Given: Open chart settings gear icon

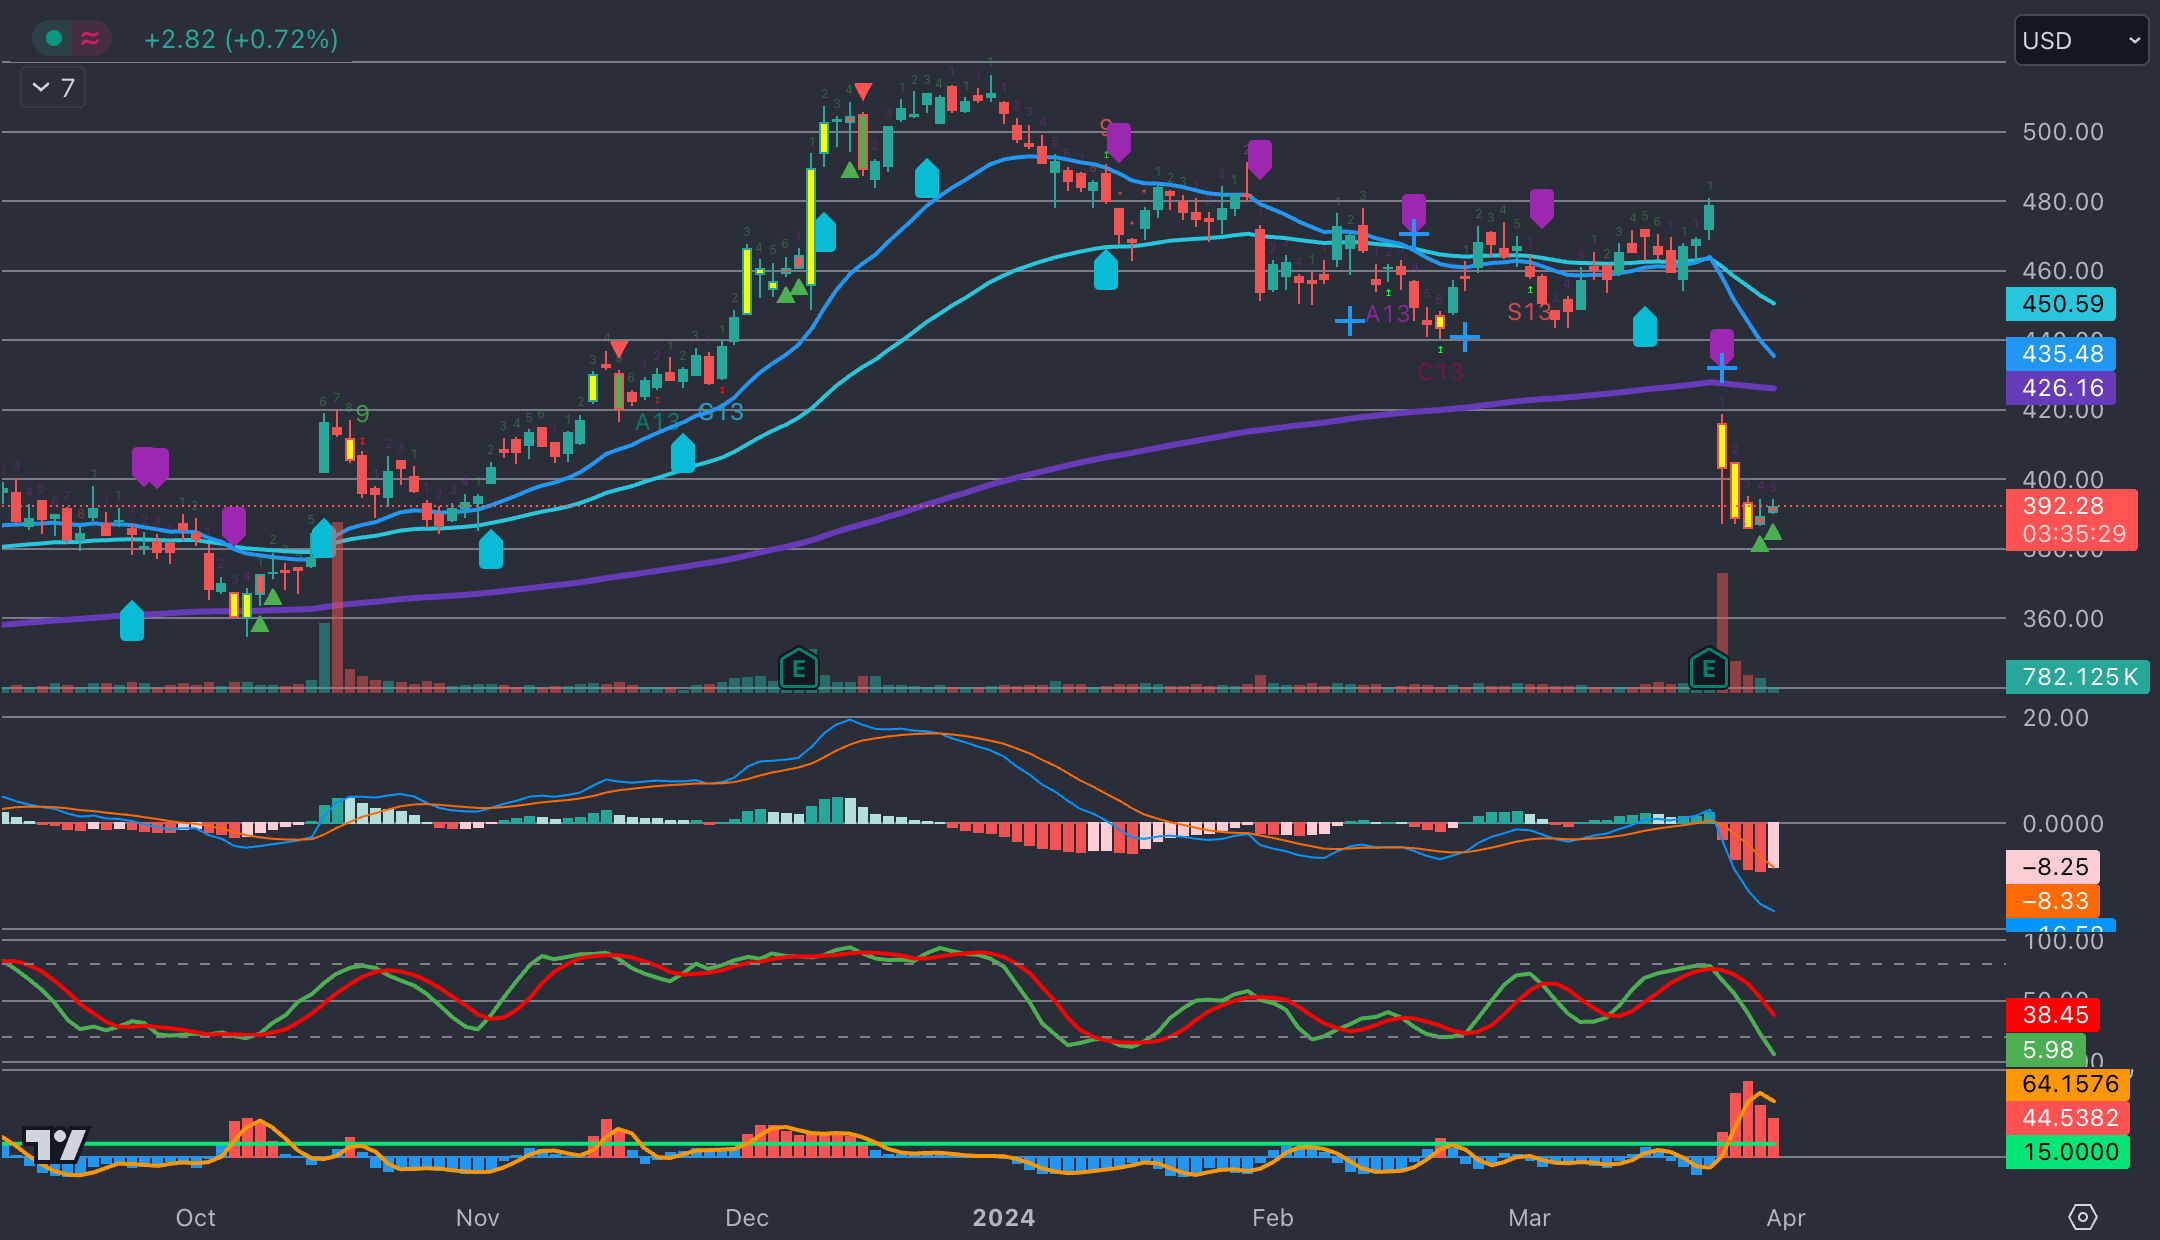Looking at the screenshot, I should 2082,1217.
